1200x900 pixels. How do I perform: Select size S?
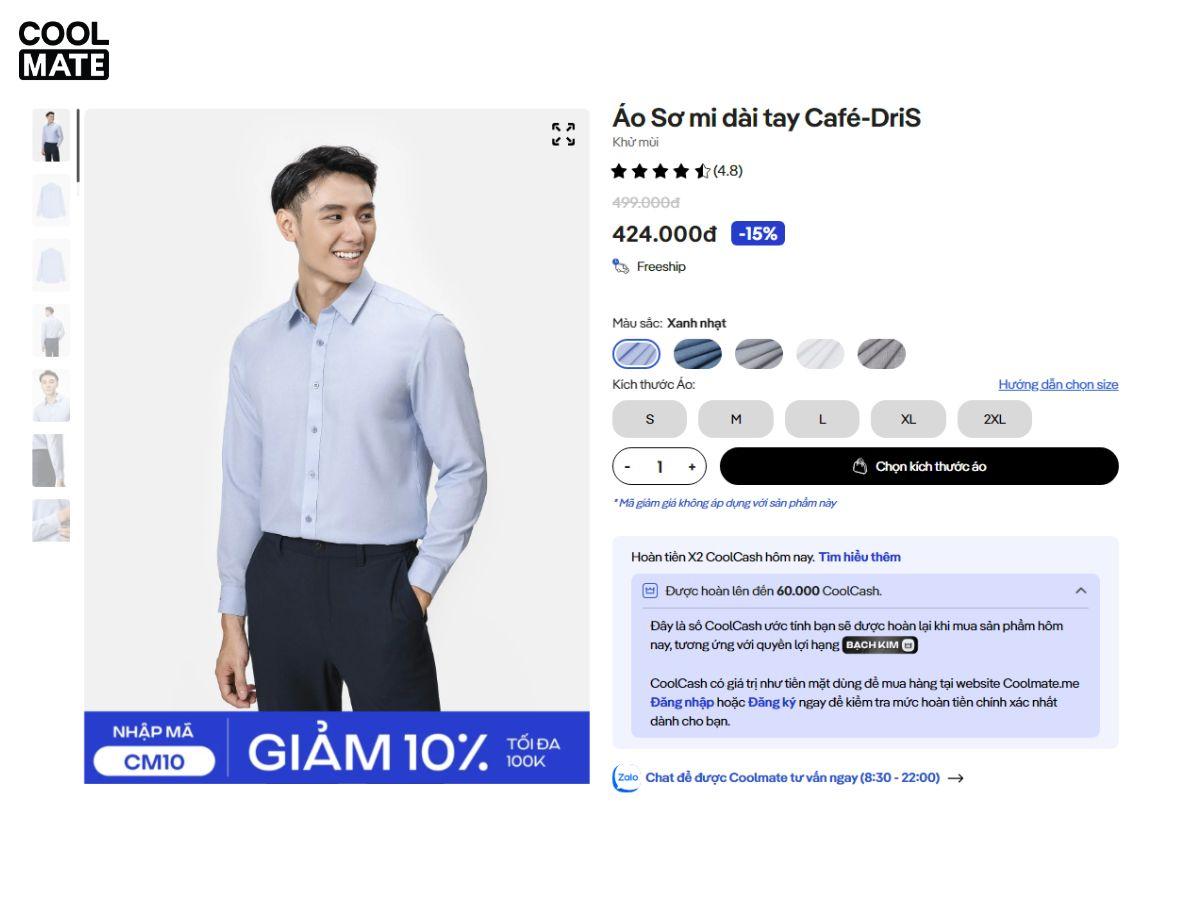[650, 419]
